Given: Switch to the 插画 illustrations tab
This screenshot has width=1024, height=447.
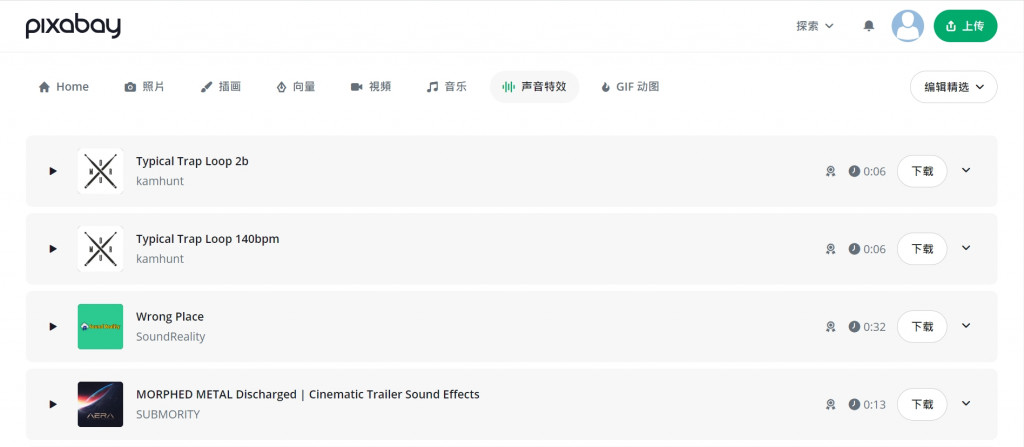Looking at the screenshot, I should pyautogui.click(x=221, y=87).
